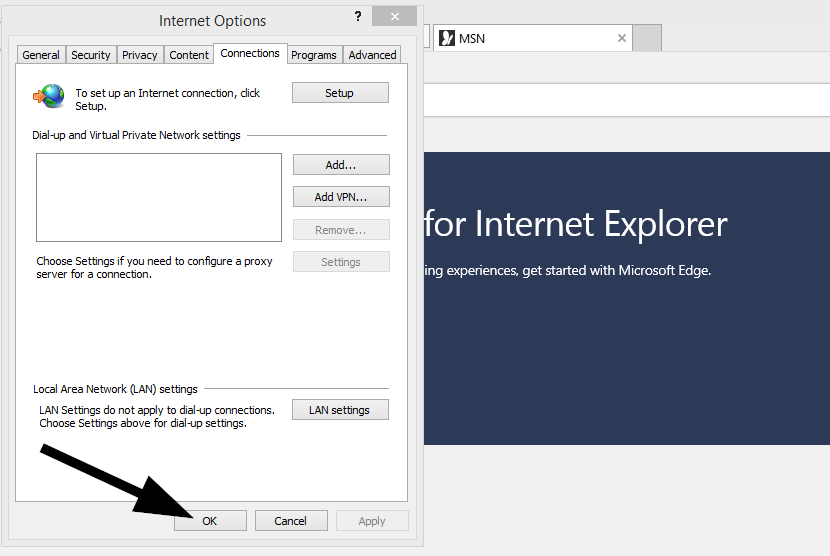Open LAN settings
This screenshot has width=830, height=556.
340,410
